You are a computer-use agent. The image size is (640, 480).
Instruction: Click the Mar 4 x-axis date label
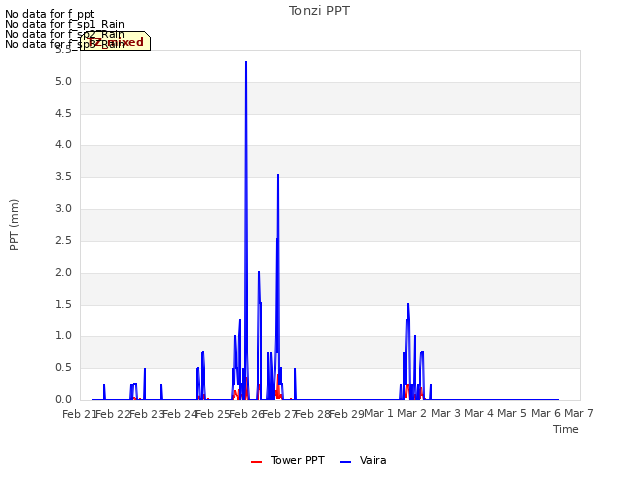tap(479, 413)
